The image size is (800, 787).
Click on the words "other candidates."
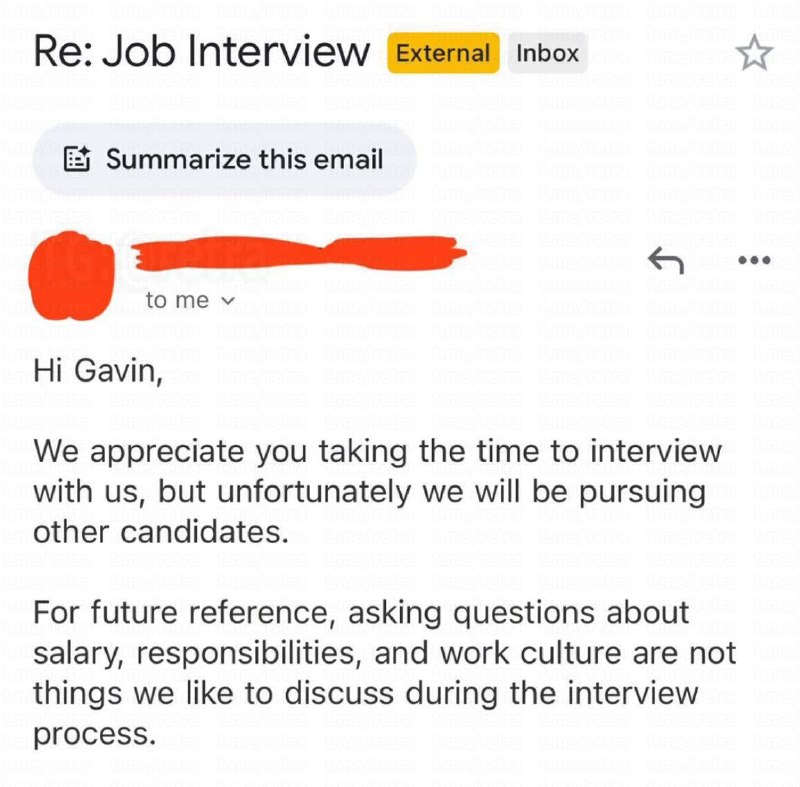(160, 532)
